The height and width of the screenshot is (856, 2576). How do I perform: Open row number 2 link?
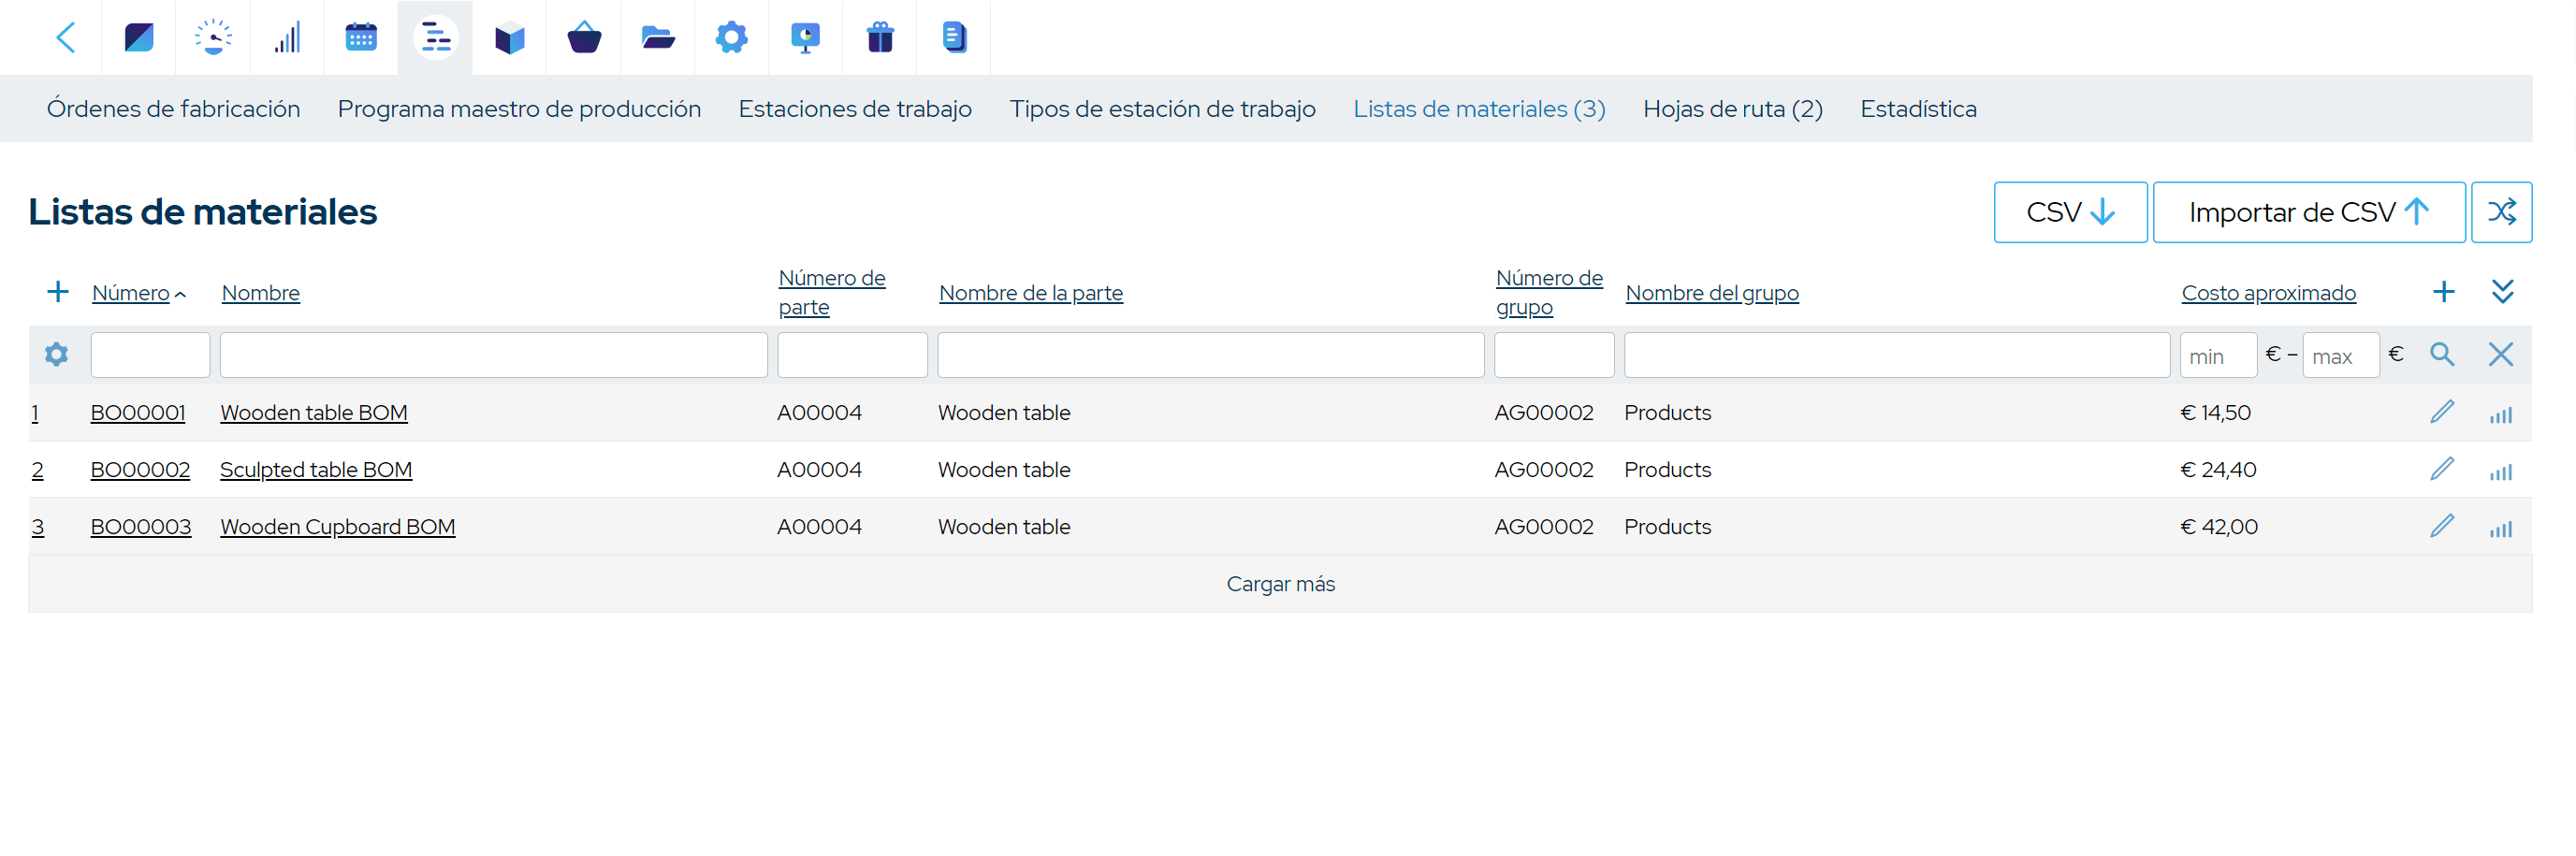click(x=37, y=470)
